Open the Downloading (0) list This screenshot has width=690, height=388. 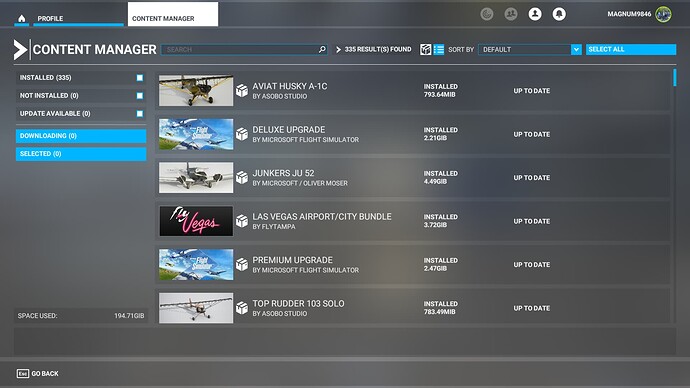point(81,136)
